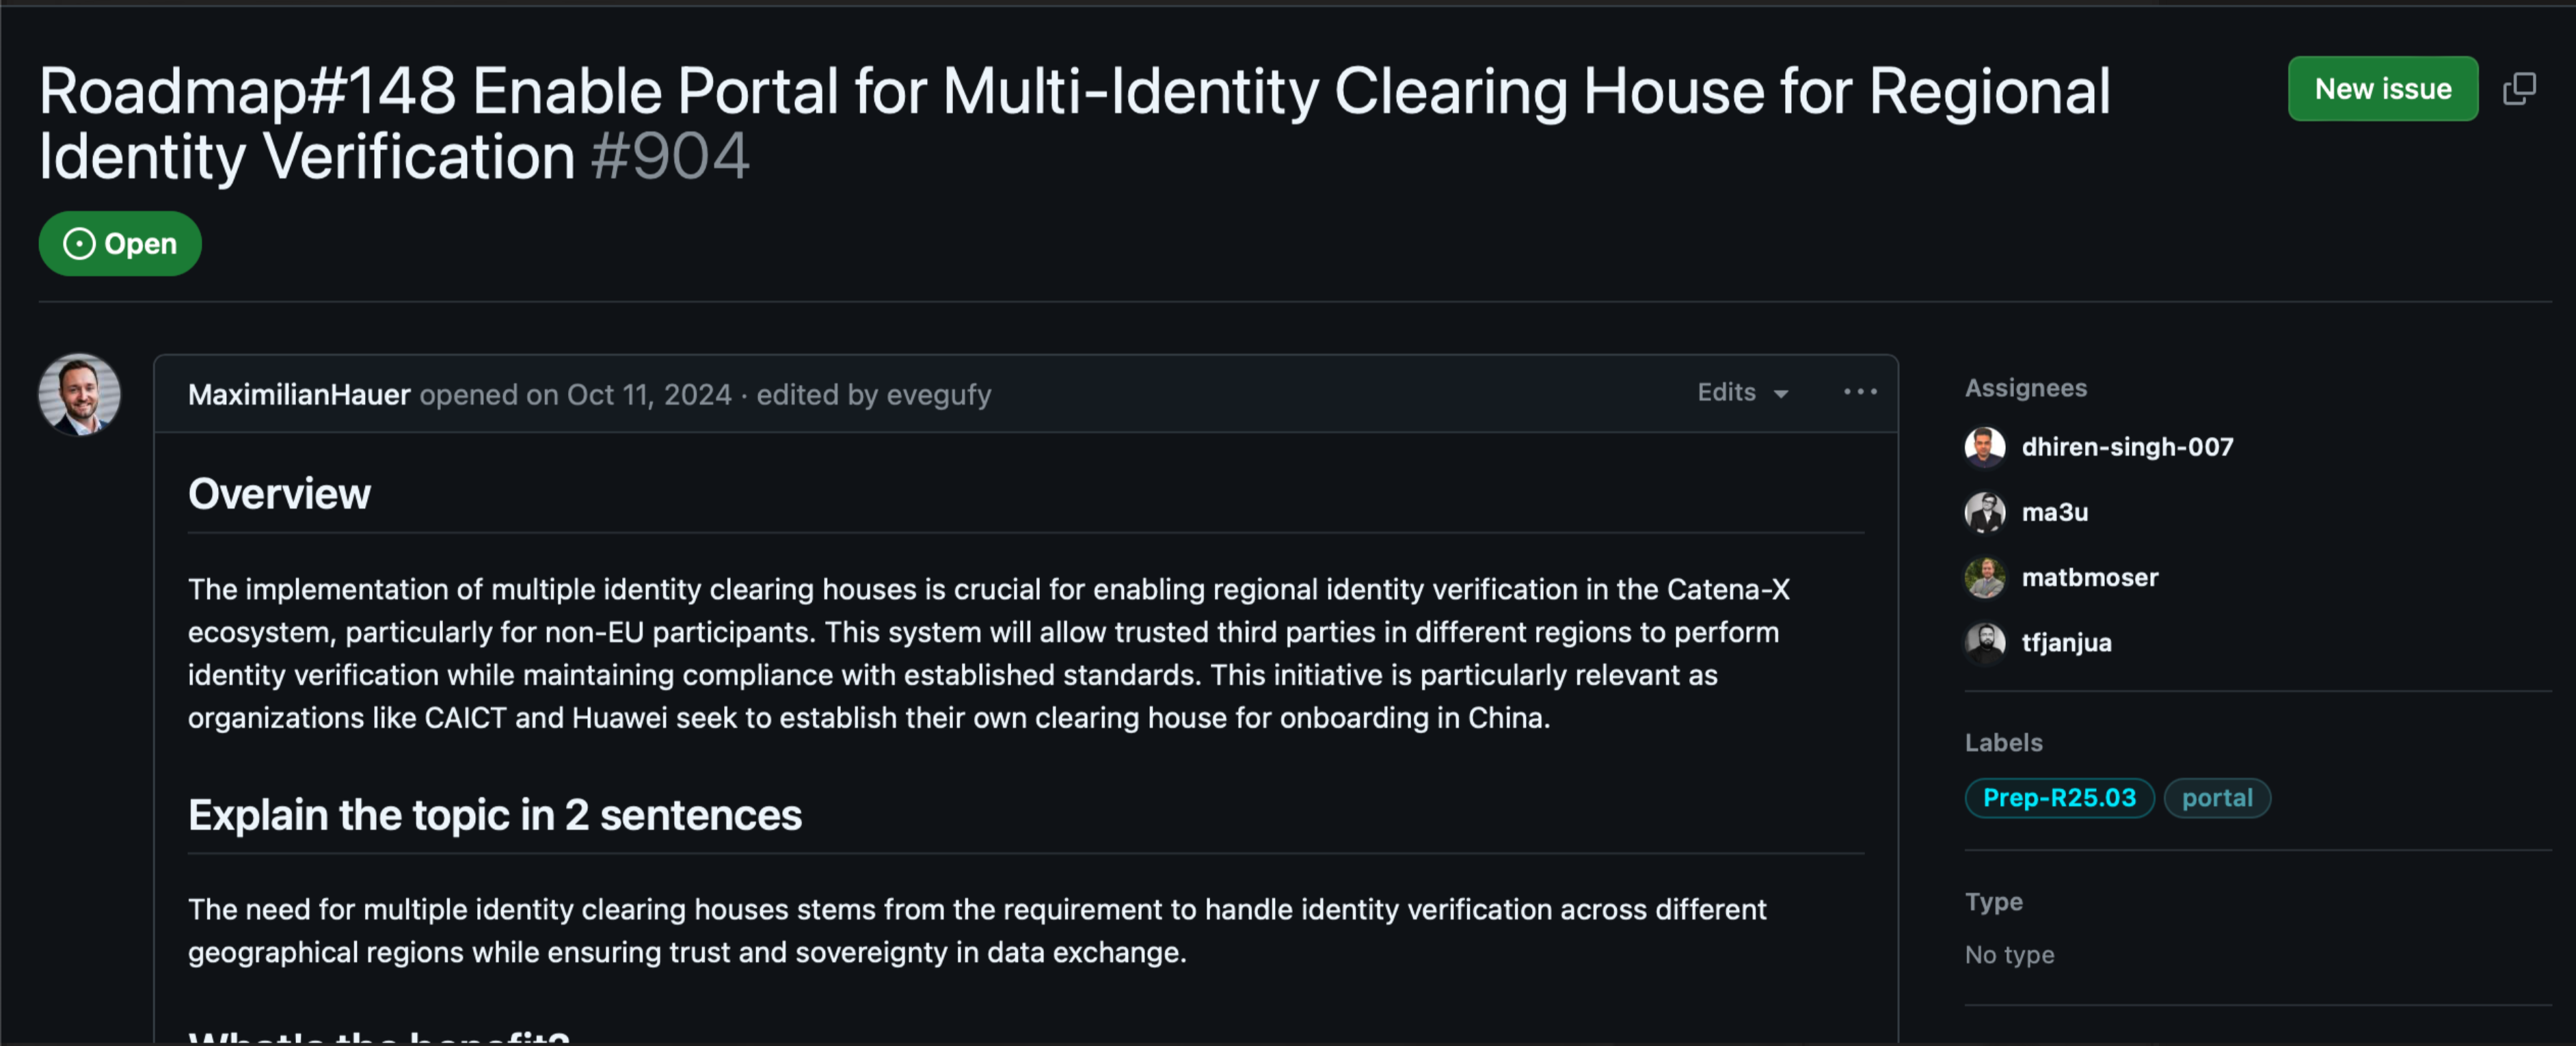The height and width of the screenshot is (1046, 2576).
Task: Select the Prep-R25.03 label
Action: [2059, 798]
